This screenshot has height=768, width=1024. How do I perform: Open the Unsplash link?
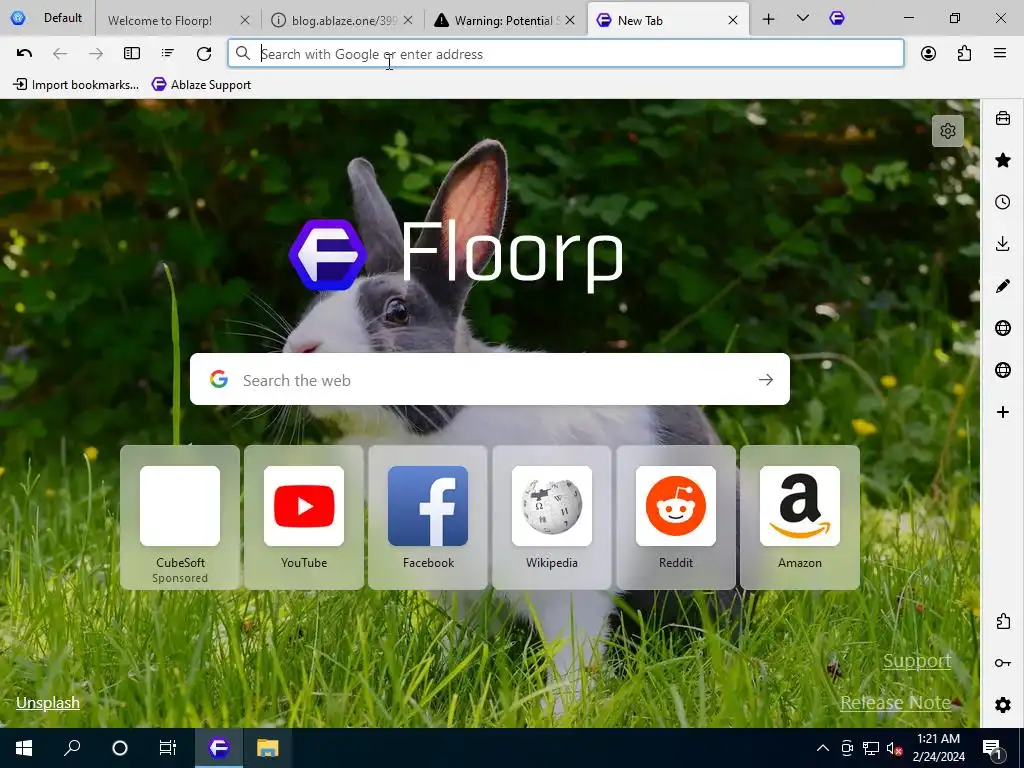pyautogui.click(x=48, y=703)
